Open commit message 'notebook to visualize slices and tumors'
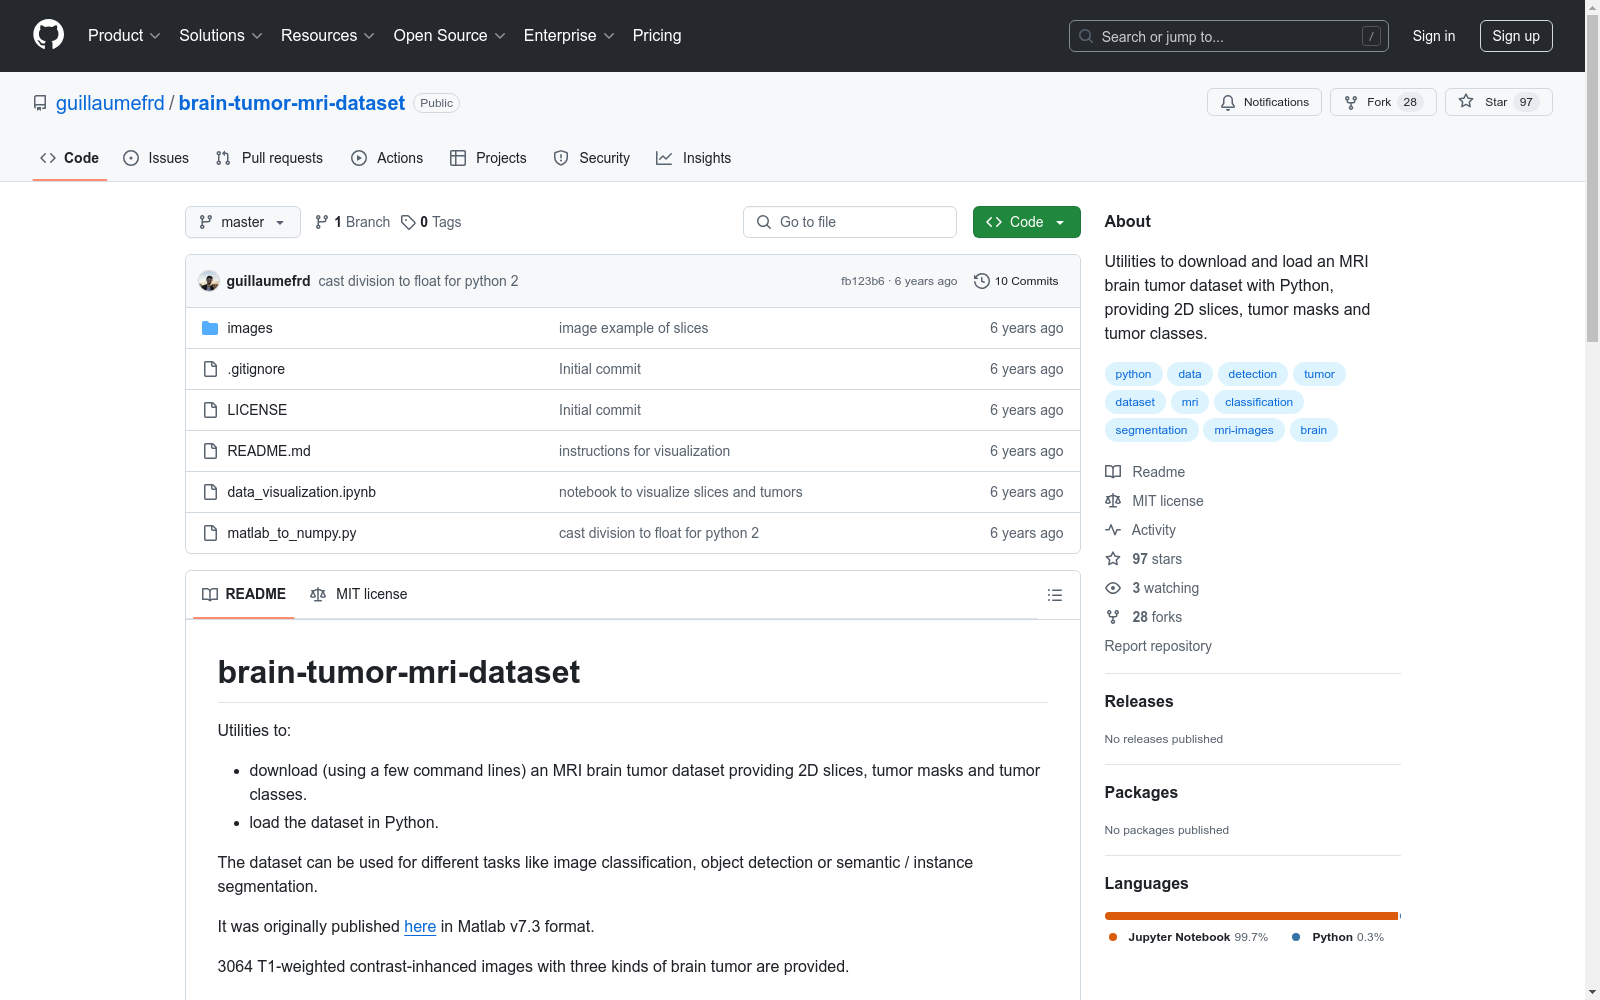The width and height of the screenshot is (1600, 1000). click(x=681, y=492)
